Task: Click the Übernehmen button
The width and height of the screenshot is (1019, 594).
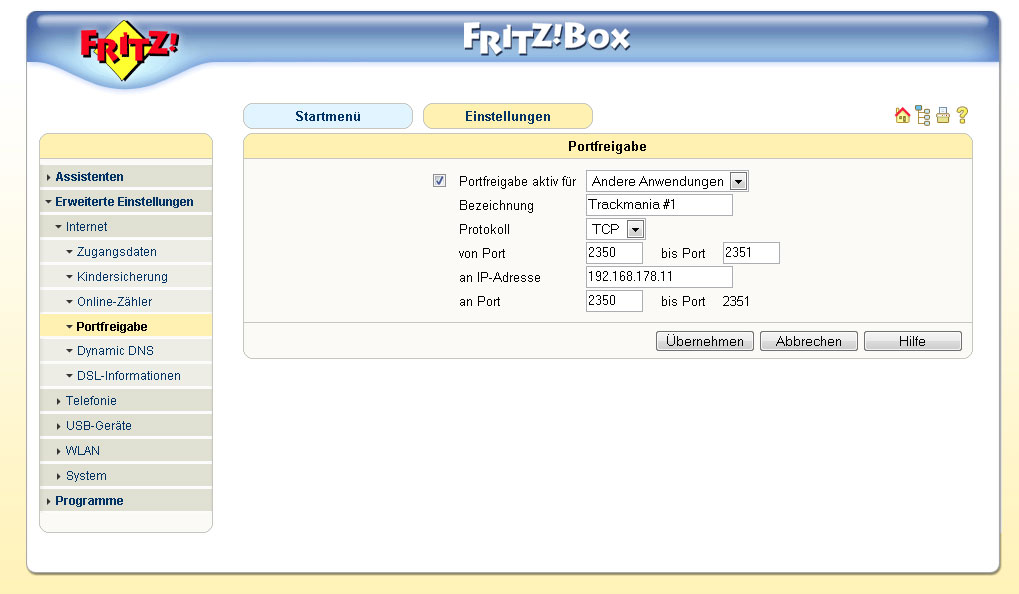Action: [x=704, y=341]
